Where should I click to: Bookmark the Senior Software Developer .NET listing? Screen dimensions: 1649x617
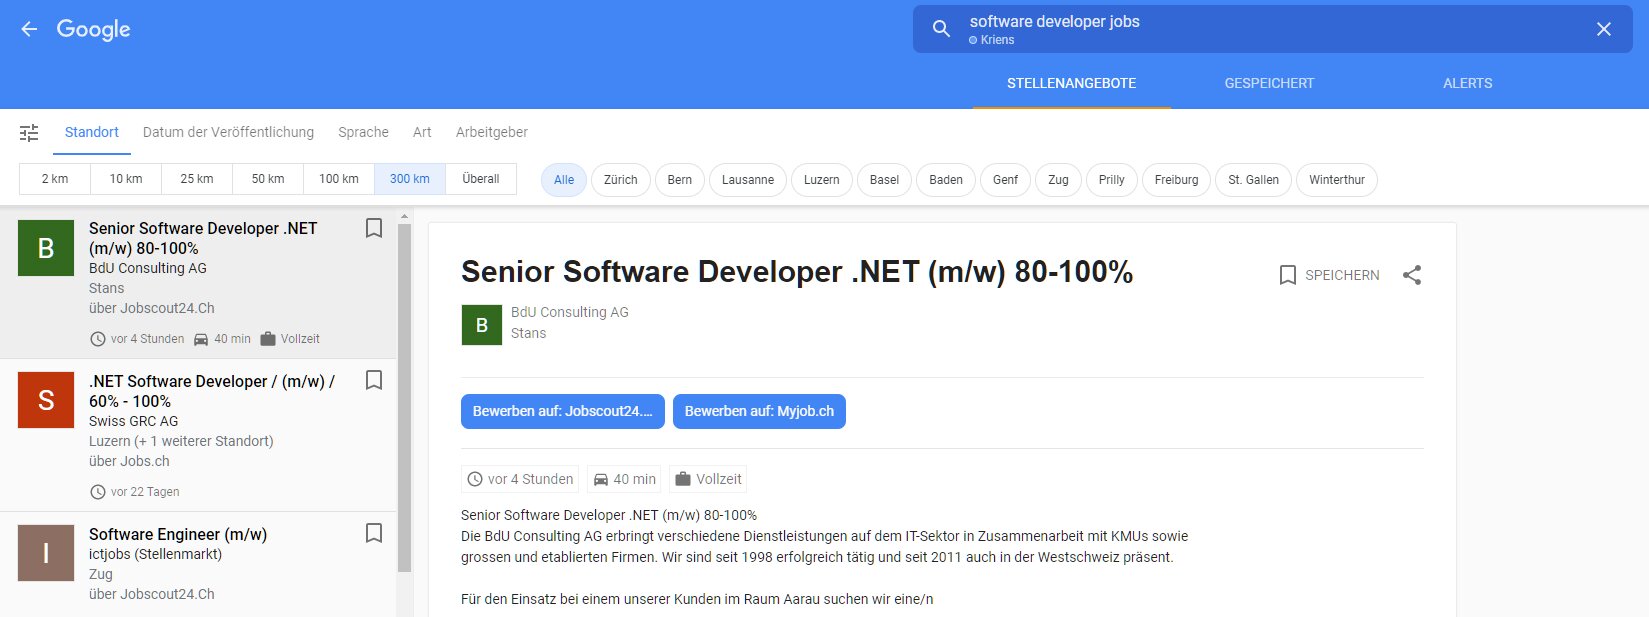point(374,228)
